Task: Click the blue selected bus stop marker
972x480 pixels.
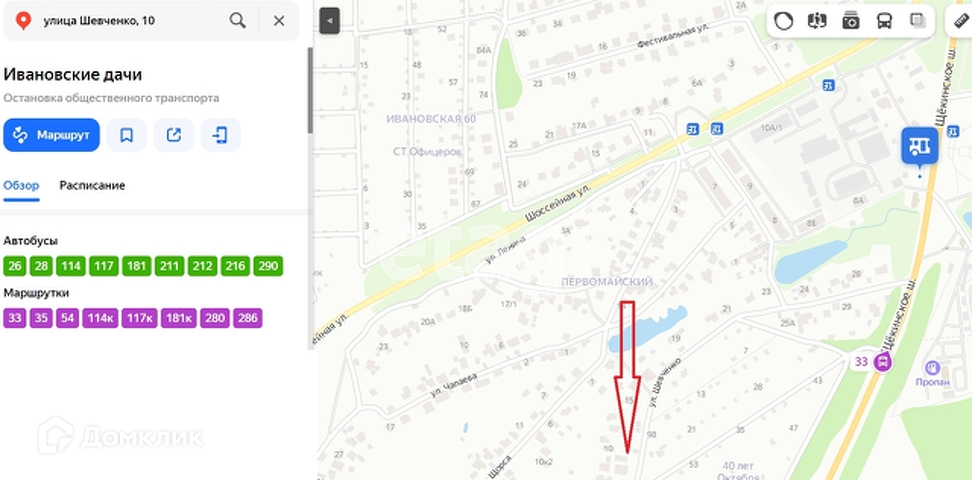Action: click(x=919, y=146)
